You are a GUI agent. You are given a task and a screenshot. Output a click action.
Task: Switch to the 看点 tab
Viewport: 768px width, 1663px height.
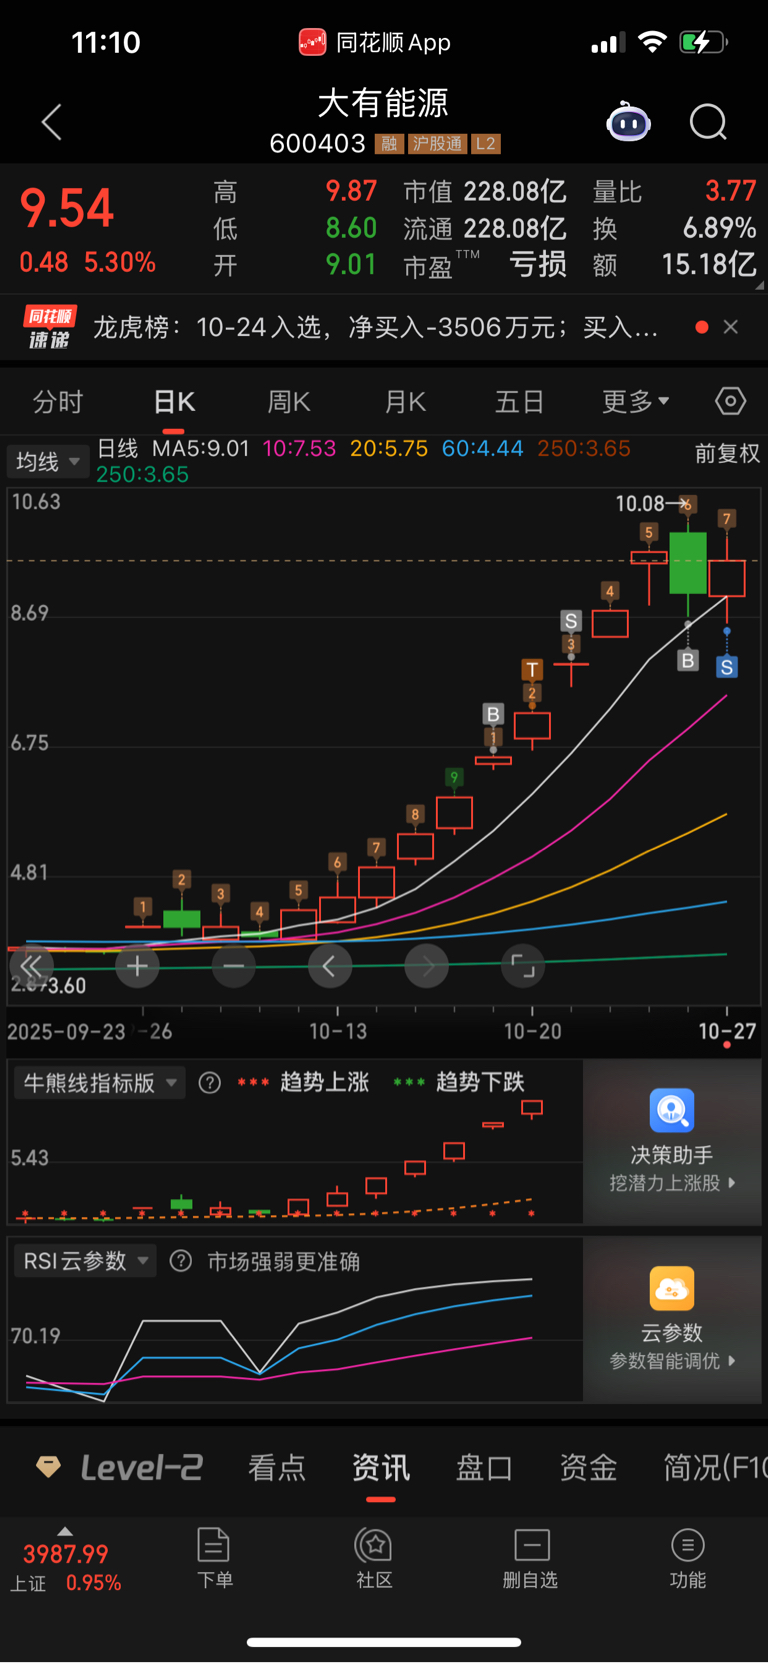tap(277, 1468)
